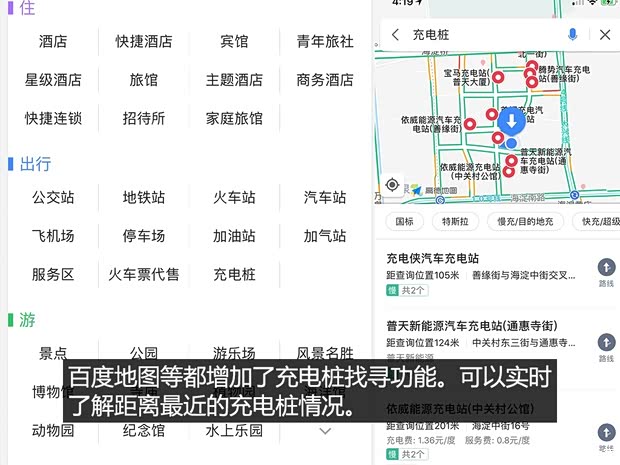Choose 动物园 category
Screen dimensions: 620x465
pyautogui.click(x=53, y=431)
